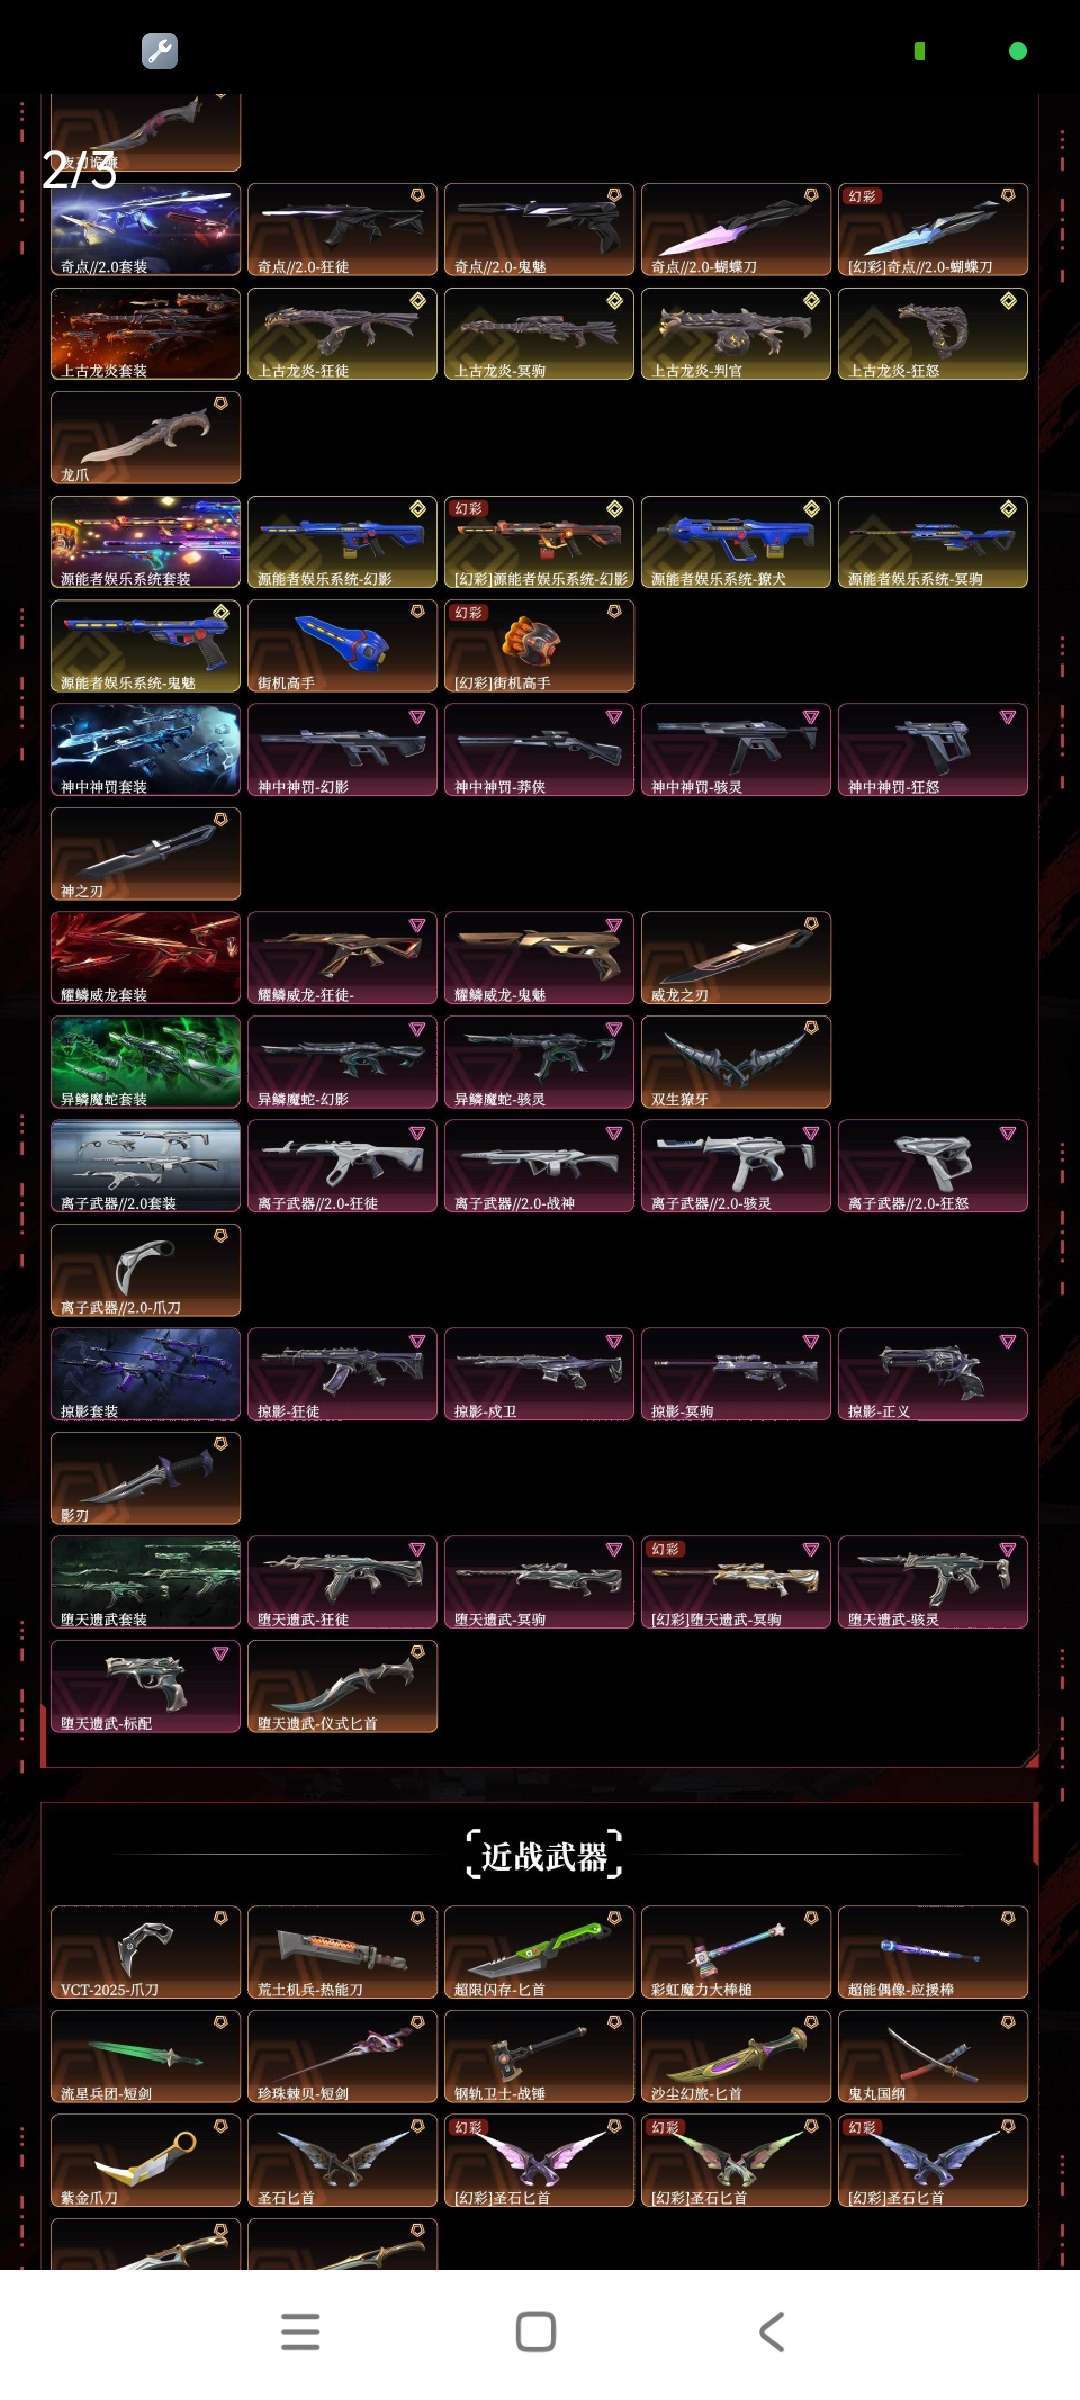Select the 鬼丸国纲 melee card
This screenshot has height=2400, width=1080.
coord(933,2056)
